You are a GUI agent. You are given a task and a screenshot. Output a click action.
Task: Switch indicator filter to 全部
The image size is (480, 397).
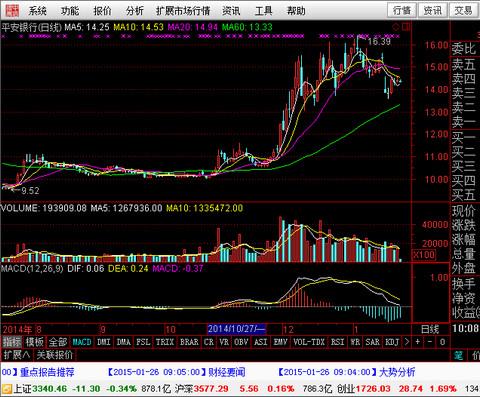[58, 342]
